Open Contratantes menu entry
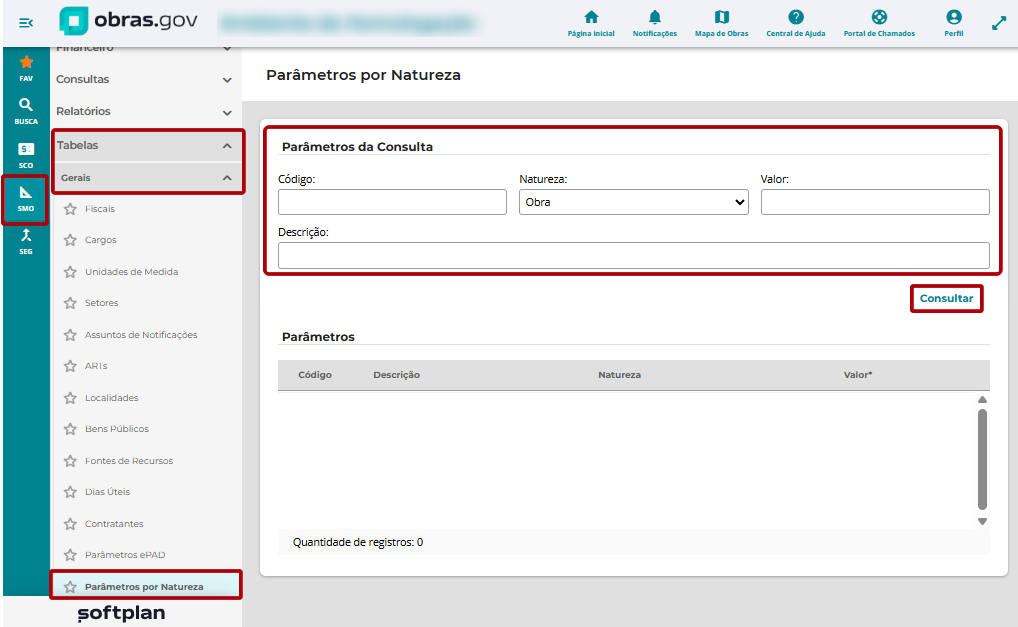 (114, 524)
